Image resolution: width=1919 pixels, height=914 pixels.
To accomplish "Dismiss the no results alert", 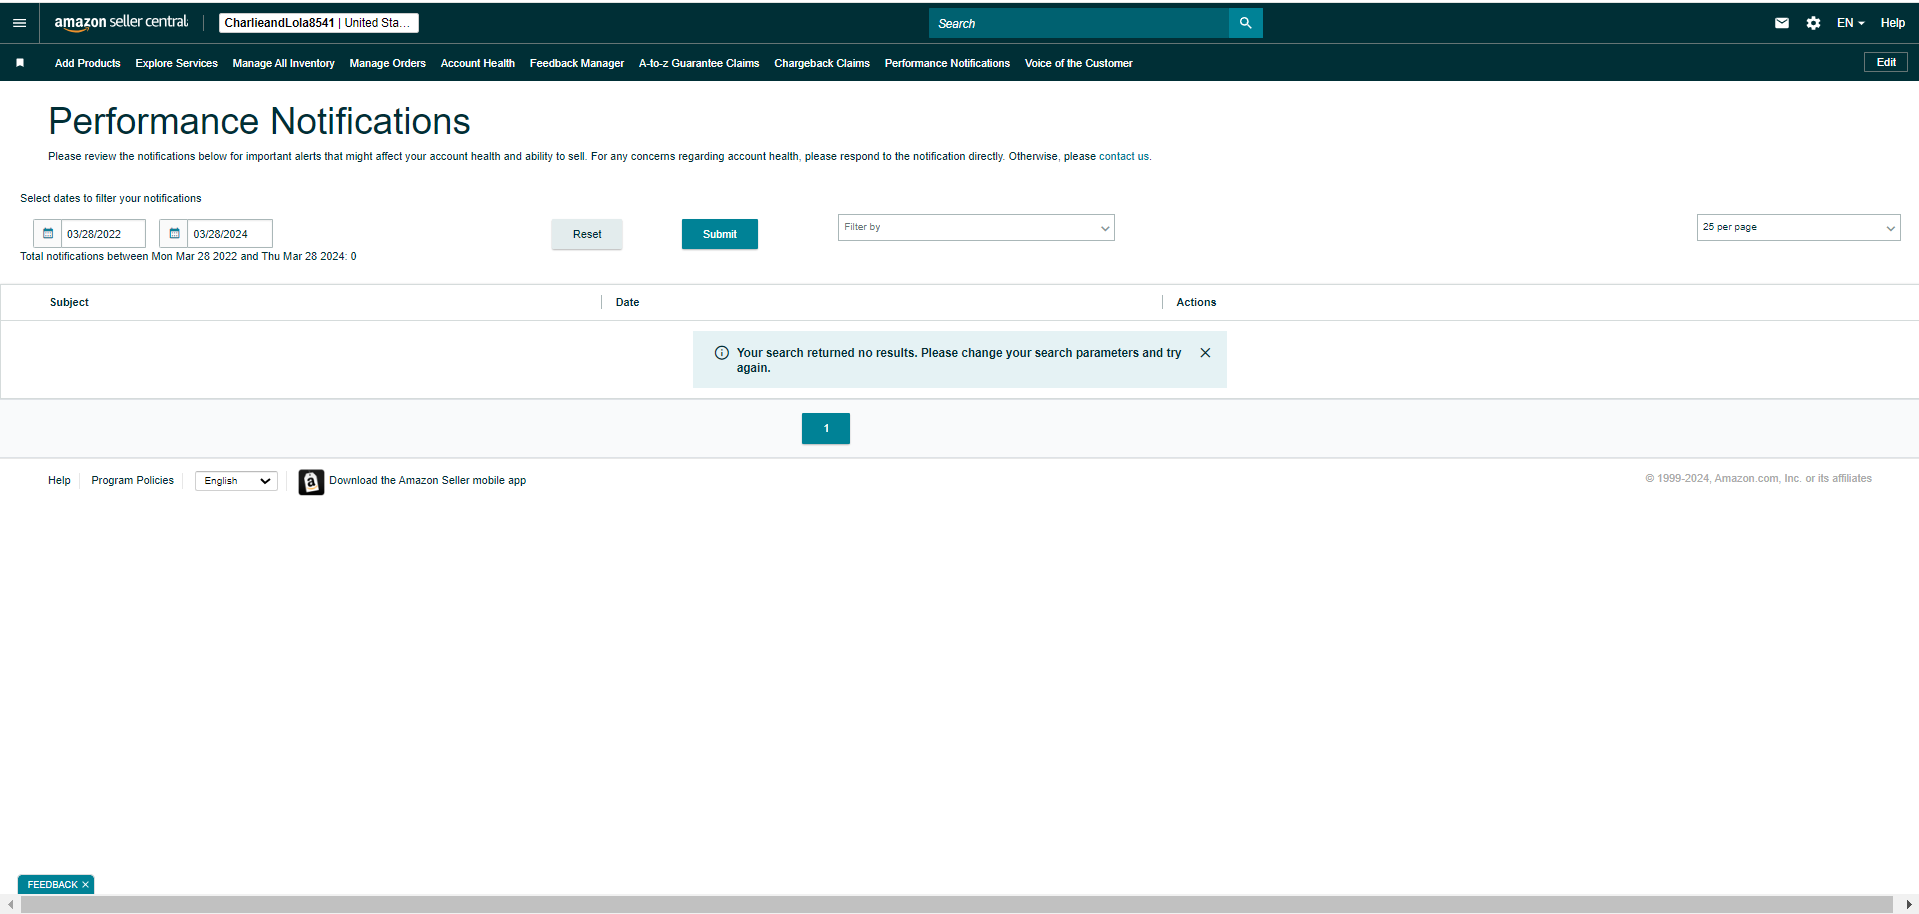I will (1205, 353).
